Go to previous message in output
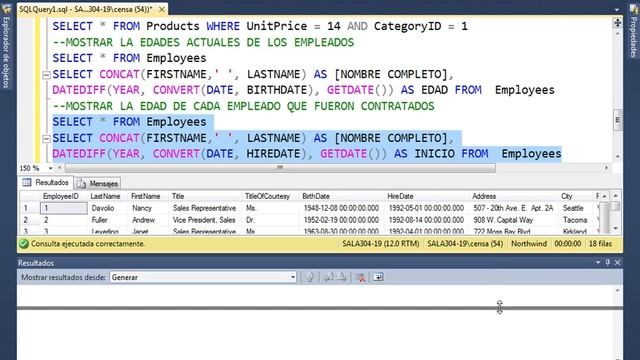Image resolution: width=640 pixels, height=360 pixels. click(x=328, y=277)
